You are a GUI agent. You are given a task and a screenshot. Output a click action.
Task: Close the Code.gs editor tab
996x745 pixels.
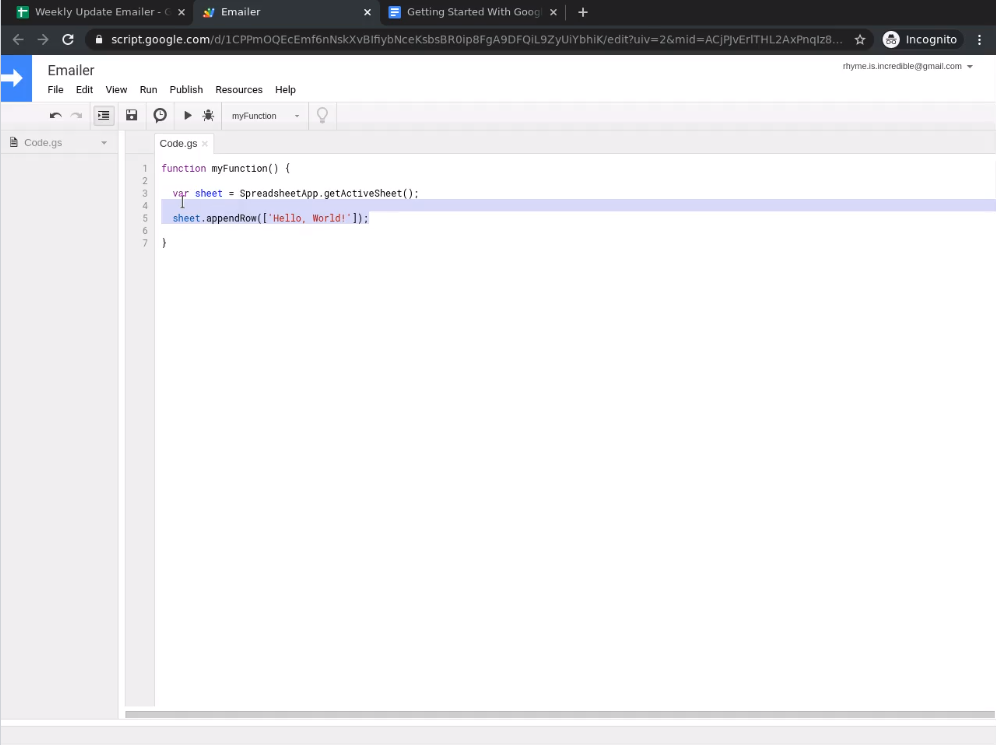point(205,144)
